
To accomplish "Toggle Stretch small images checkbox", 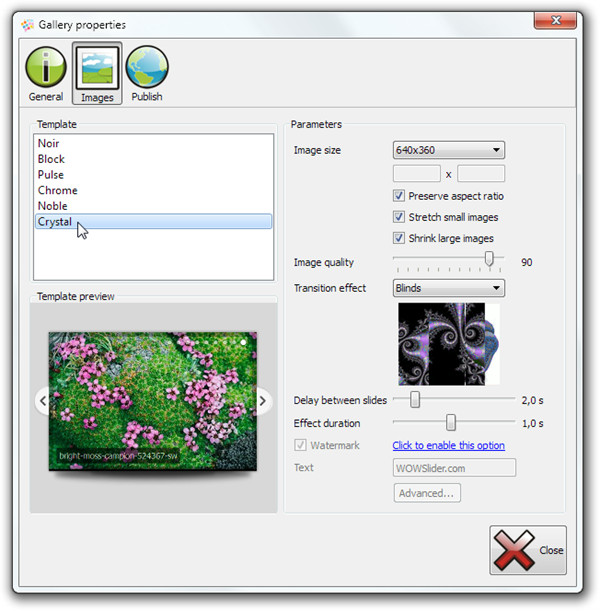I will tap(399, 217).
